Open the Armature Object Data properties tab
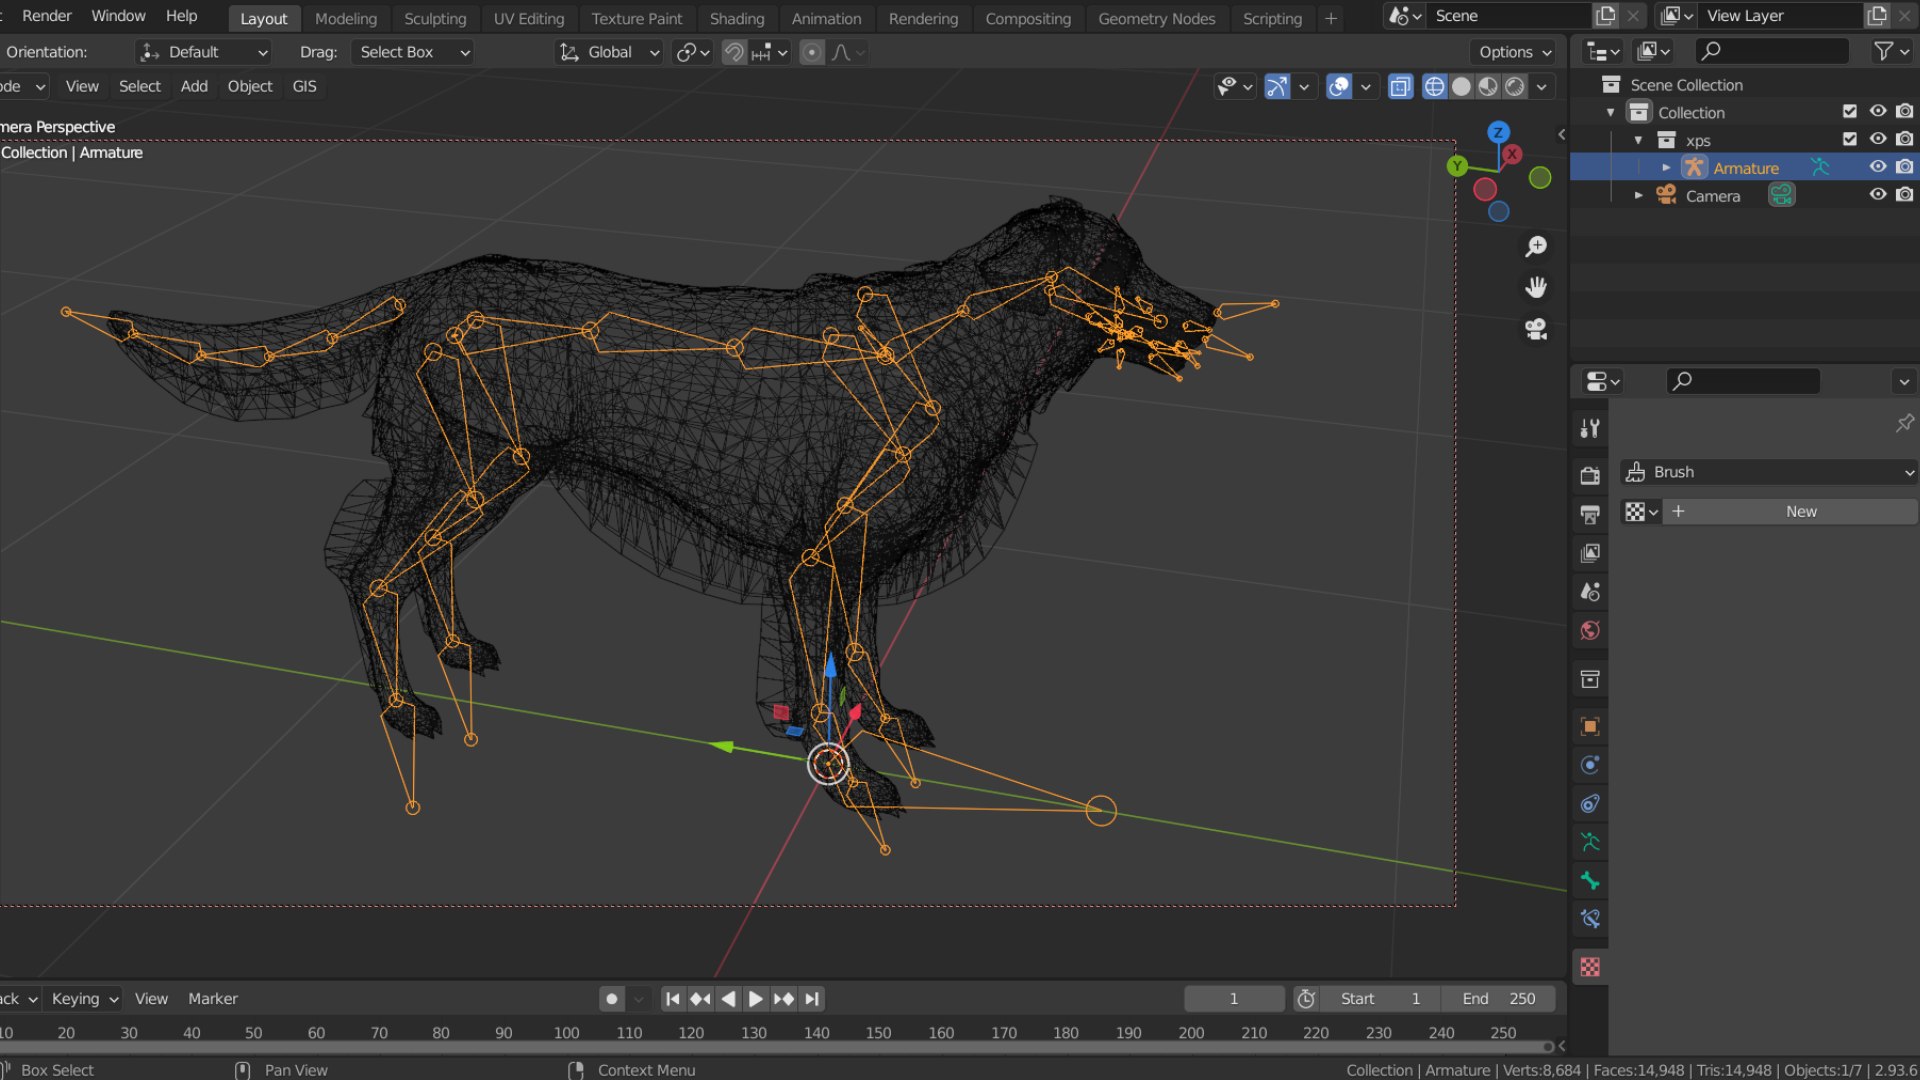The image size is (1920, 1080). click(1590, 843)
